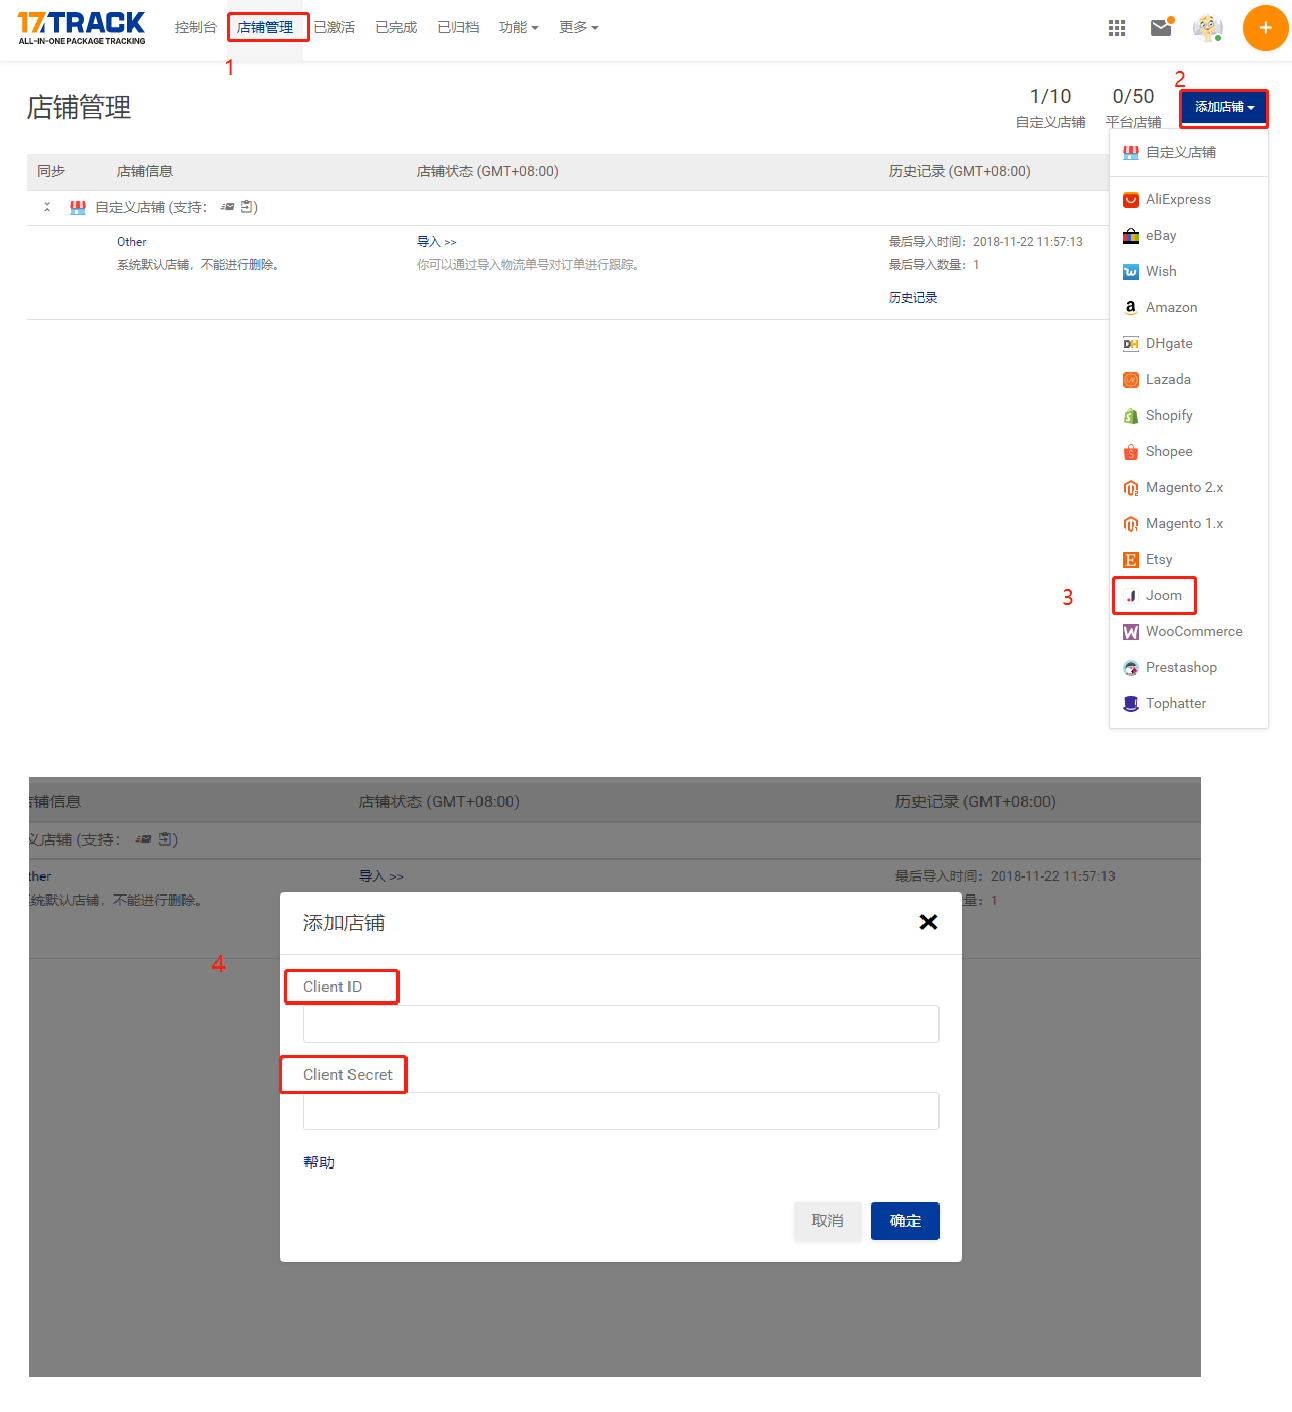Focus the Client Secret input field

(621, 1111)
